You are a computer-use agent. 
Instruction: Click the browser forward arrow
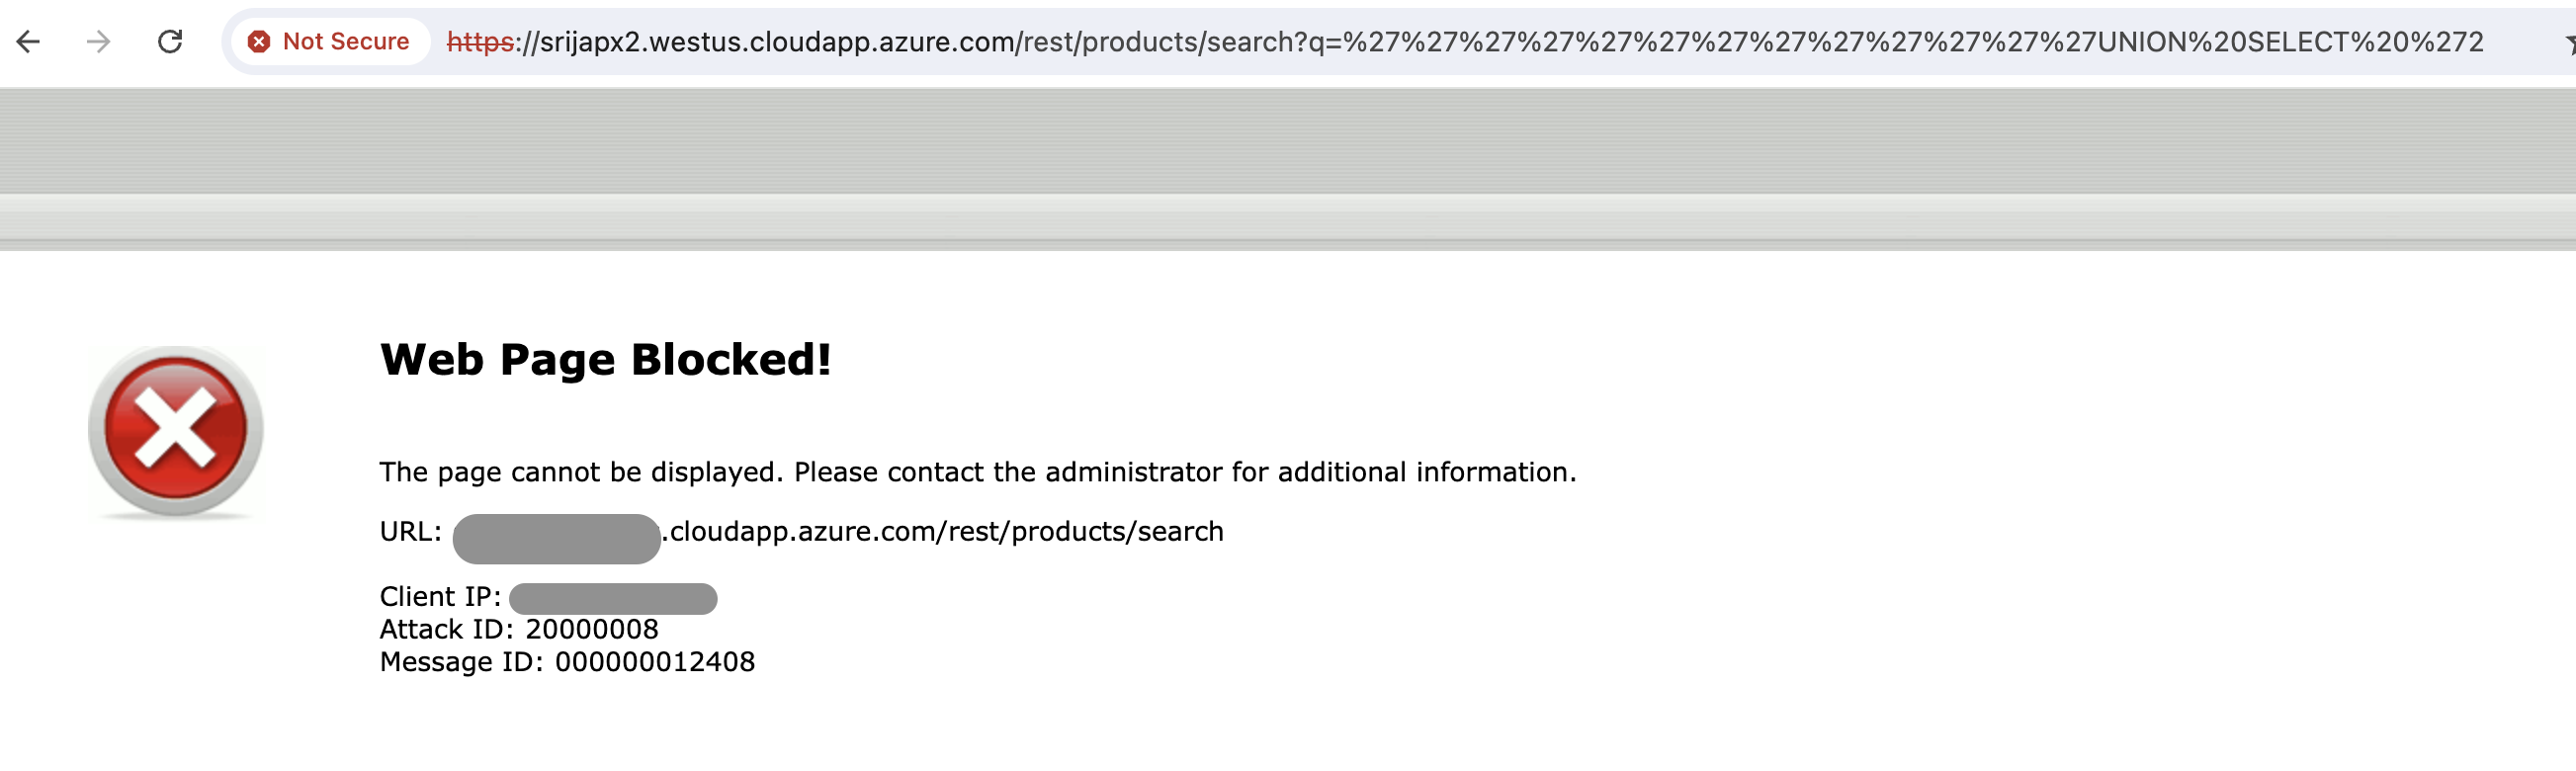coord(98,42)
